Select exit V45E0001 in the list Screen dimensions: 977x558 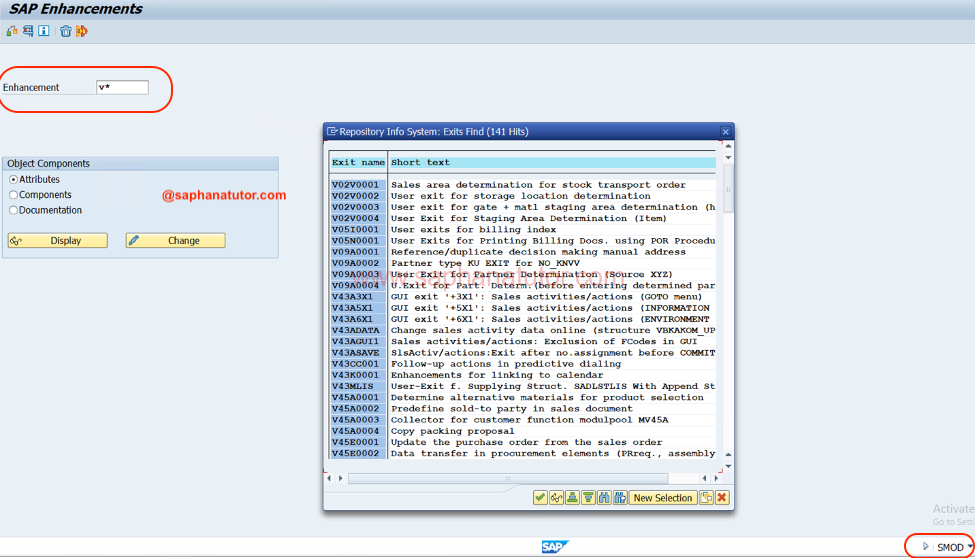pos(355,443)
